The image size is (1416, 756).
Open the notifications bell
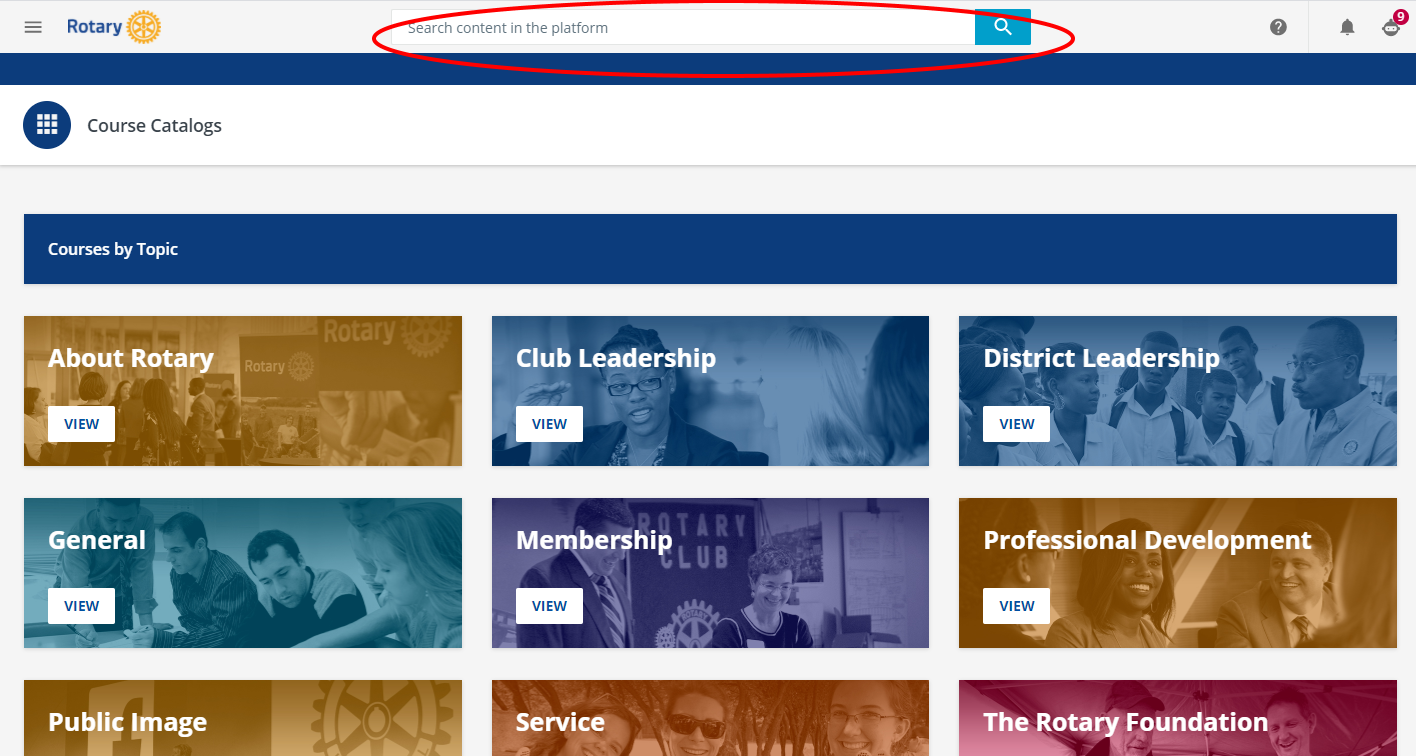point(1347,27)
